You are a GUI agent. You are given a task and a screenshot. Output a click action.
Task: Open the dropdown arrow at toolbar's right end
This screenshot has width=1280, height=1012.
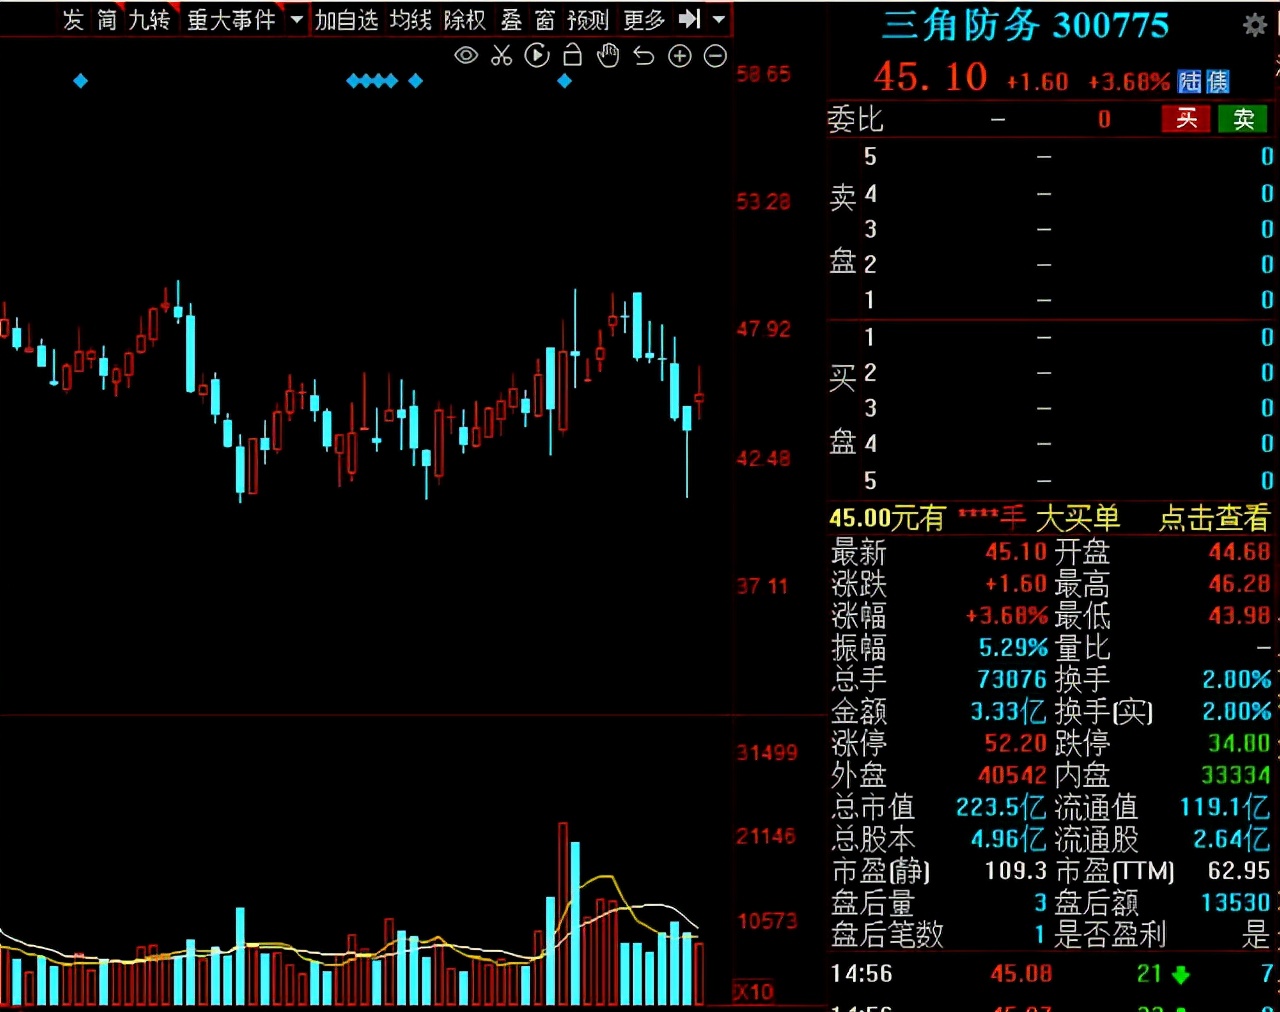pyautogui.click(x=717, y=19)
